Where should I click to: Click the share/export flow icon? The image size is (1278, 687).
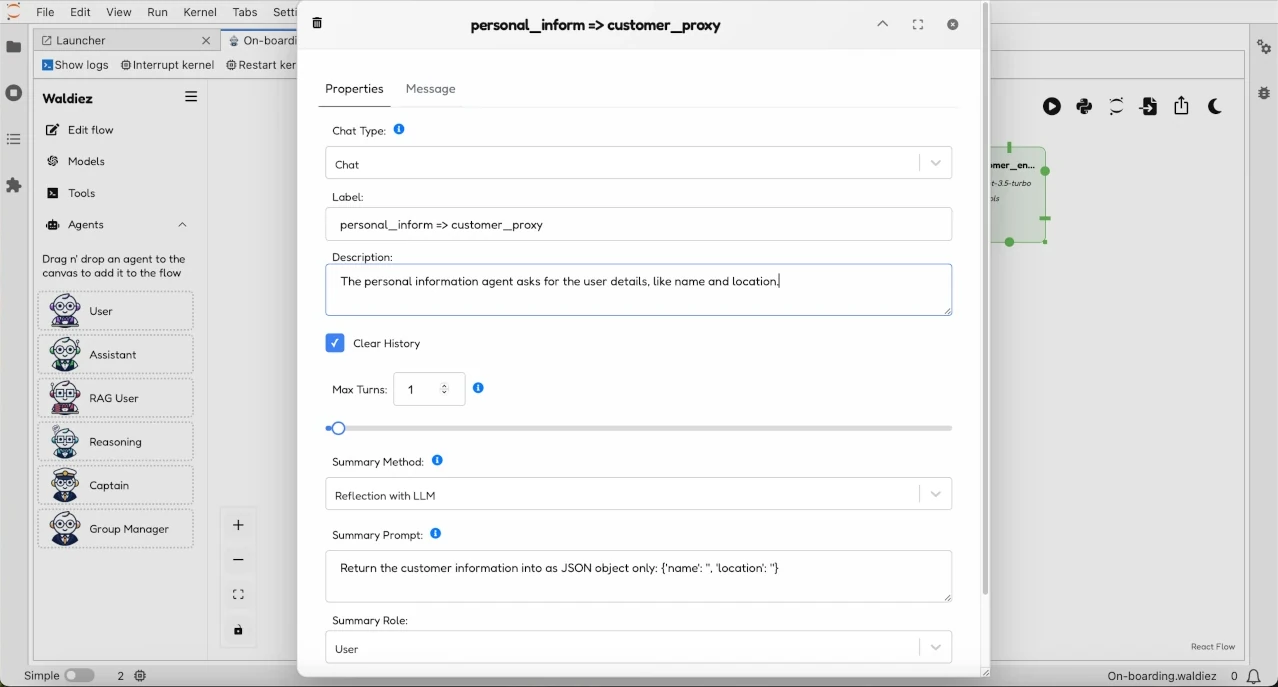1182,106
